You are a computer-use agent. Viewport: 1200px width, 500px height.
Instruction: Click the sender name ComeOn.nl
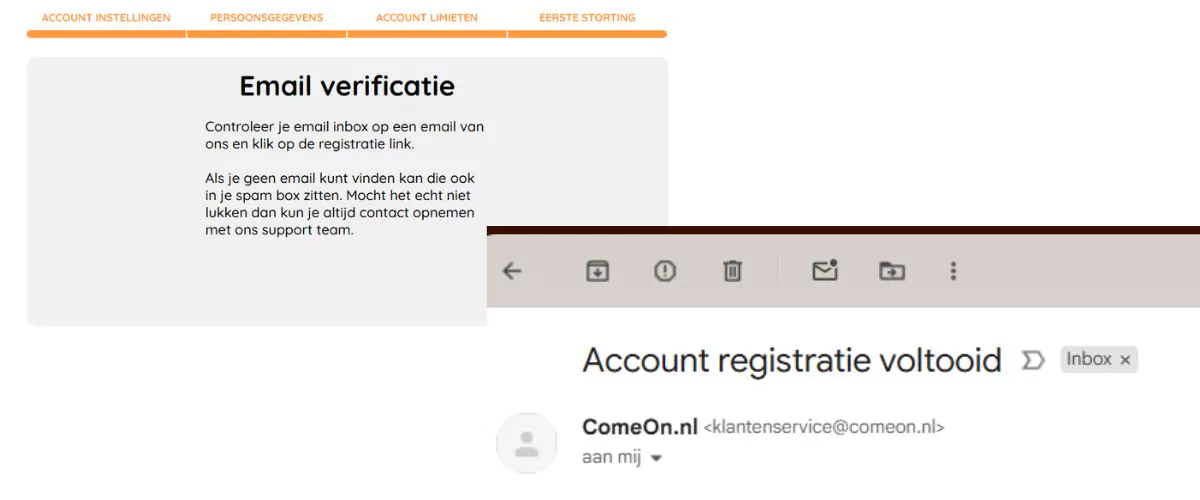[640, 427]
